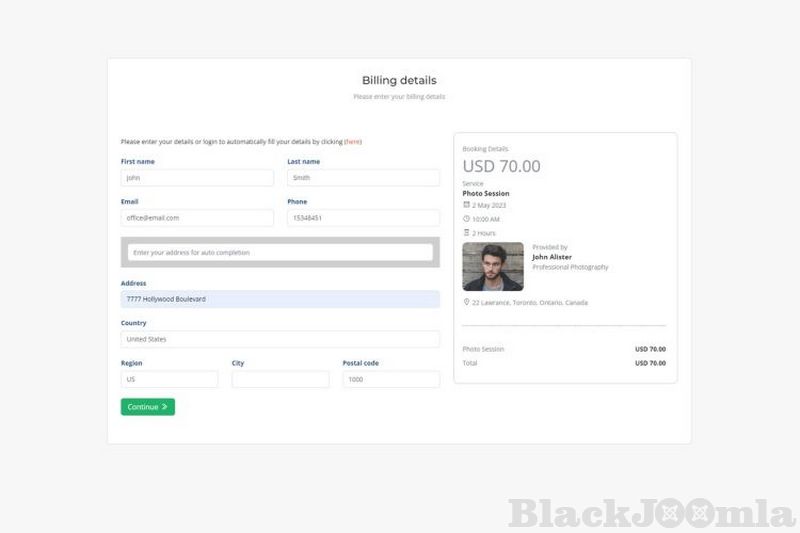The width and height of the screenshot is (800, 533).
Task: Open the 'here' login link
Action: click(353, 142)
